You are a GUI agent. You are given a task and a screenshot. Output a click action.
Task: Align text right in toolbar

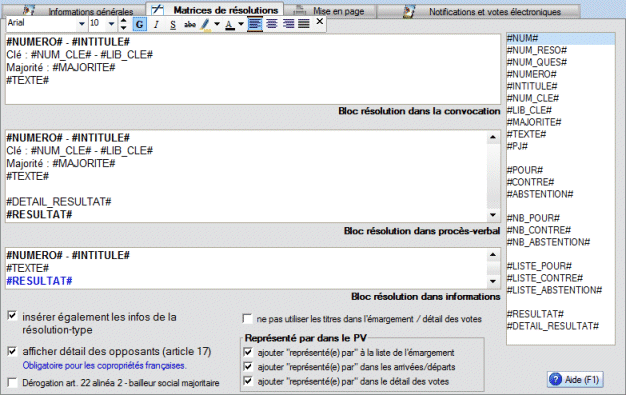(288, 24)
